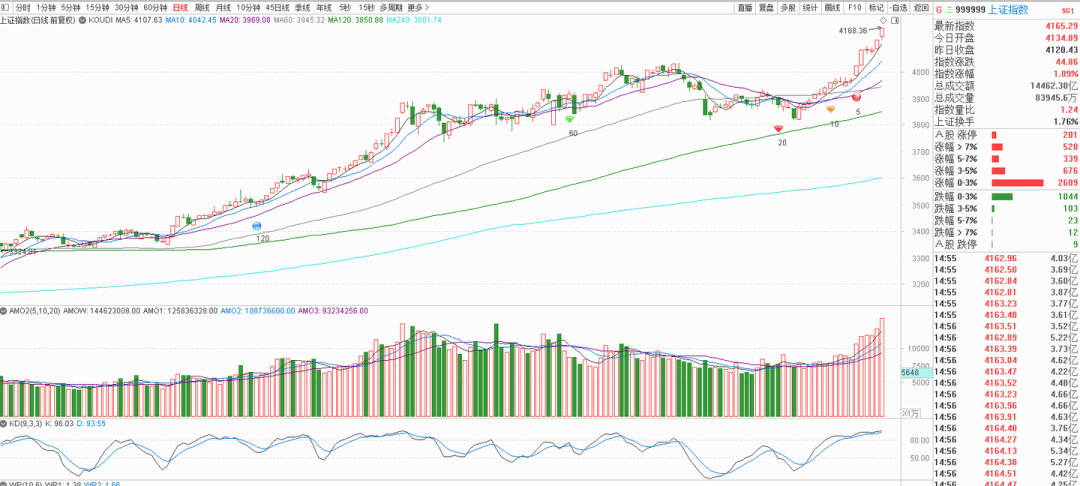
Task: Click the 返回 back button
Action: click(920, 8)
